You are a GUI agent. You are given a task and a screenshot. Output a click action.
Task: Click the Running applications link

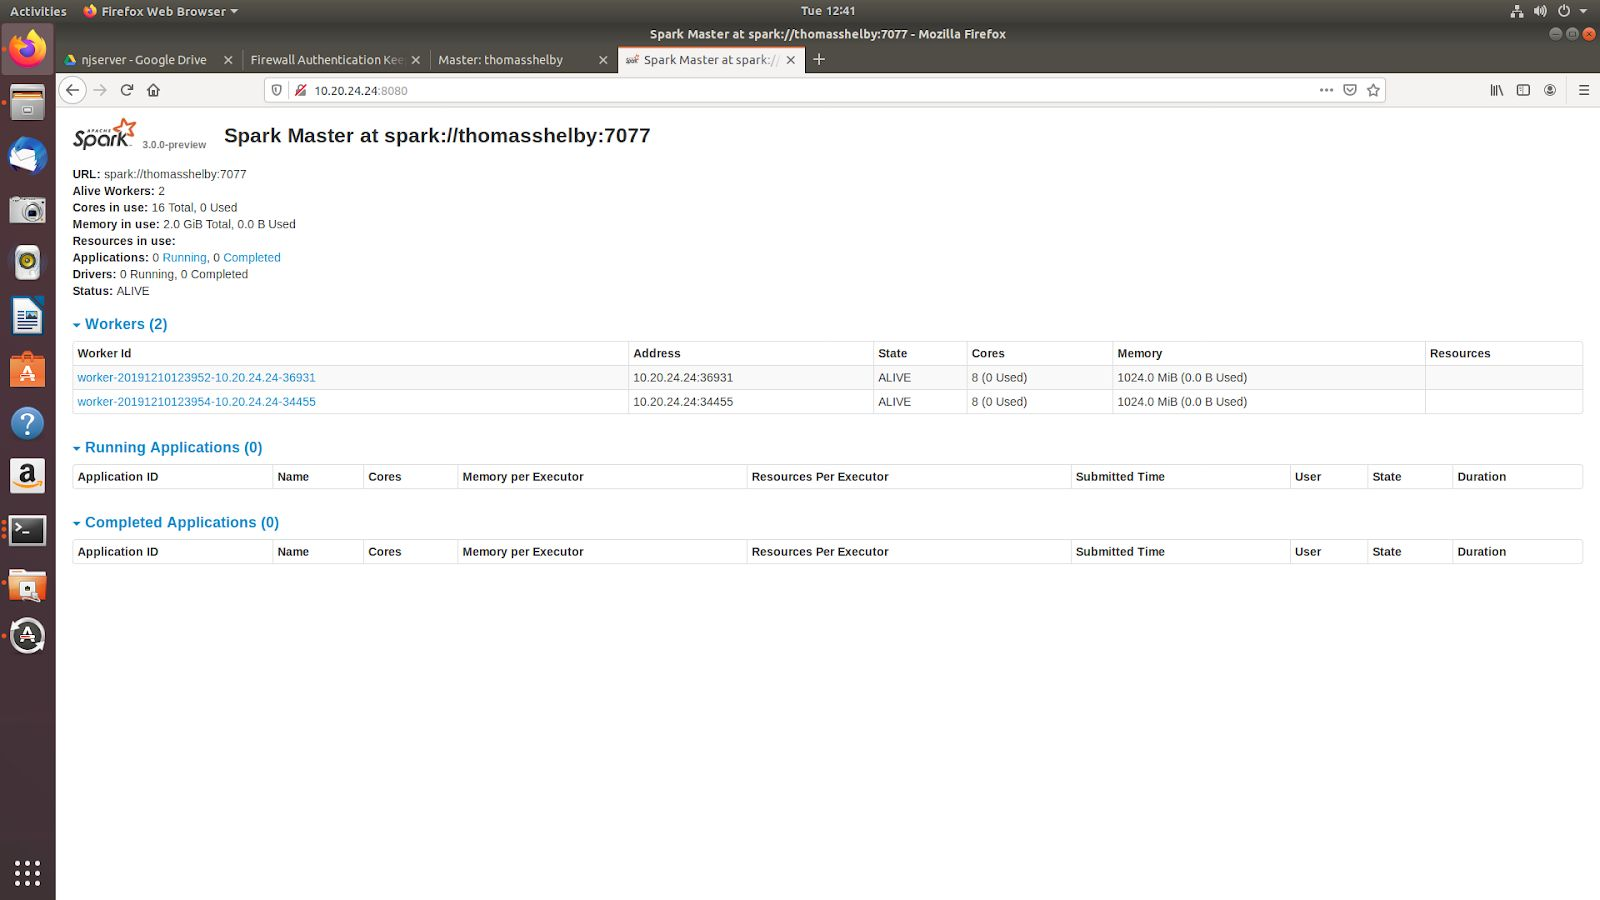tap(184, 258)
